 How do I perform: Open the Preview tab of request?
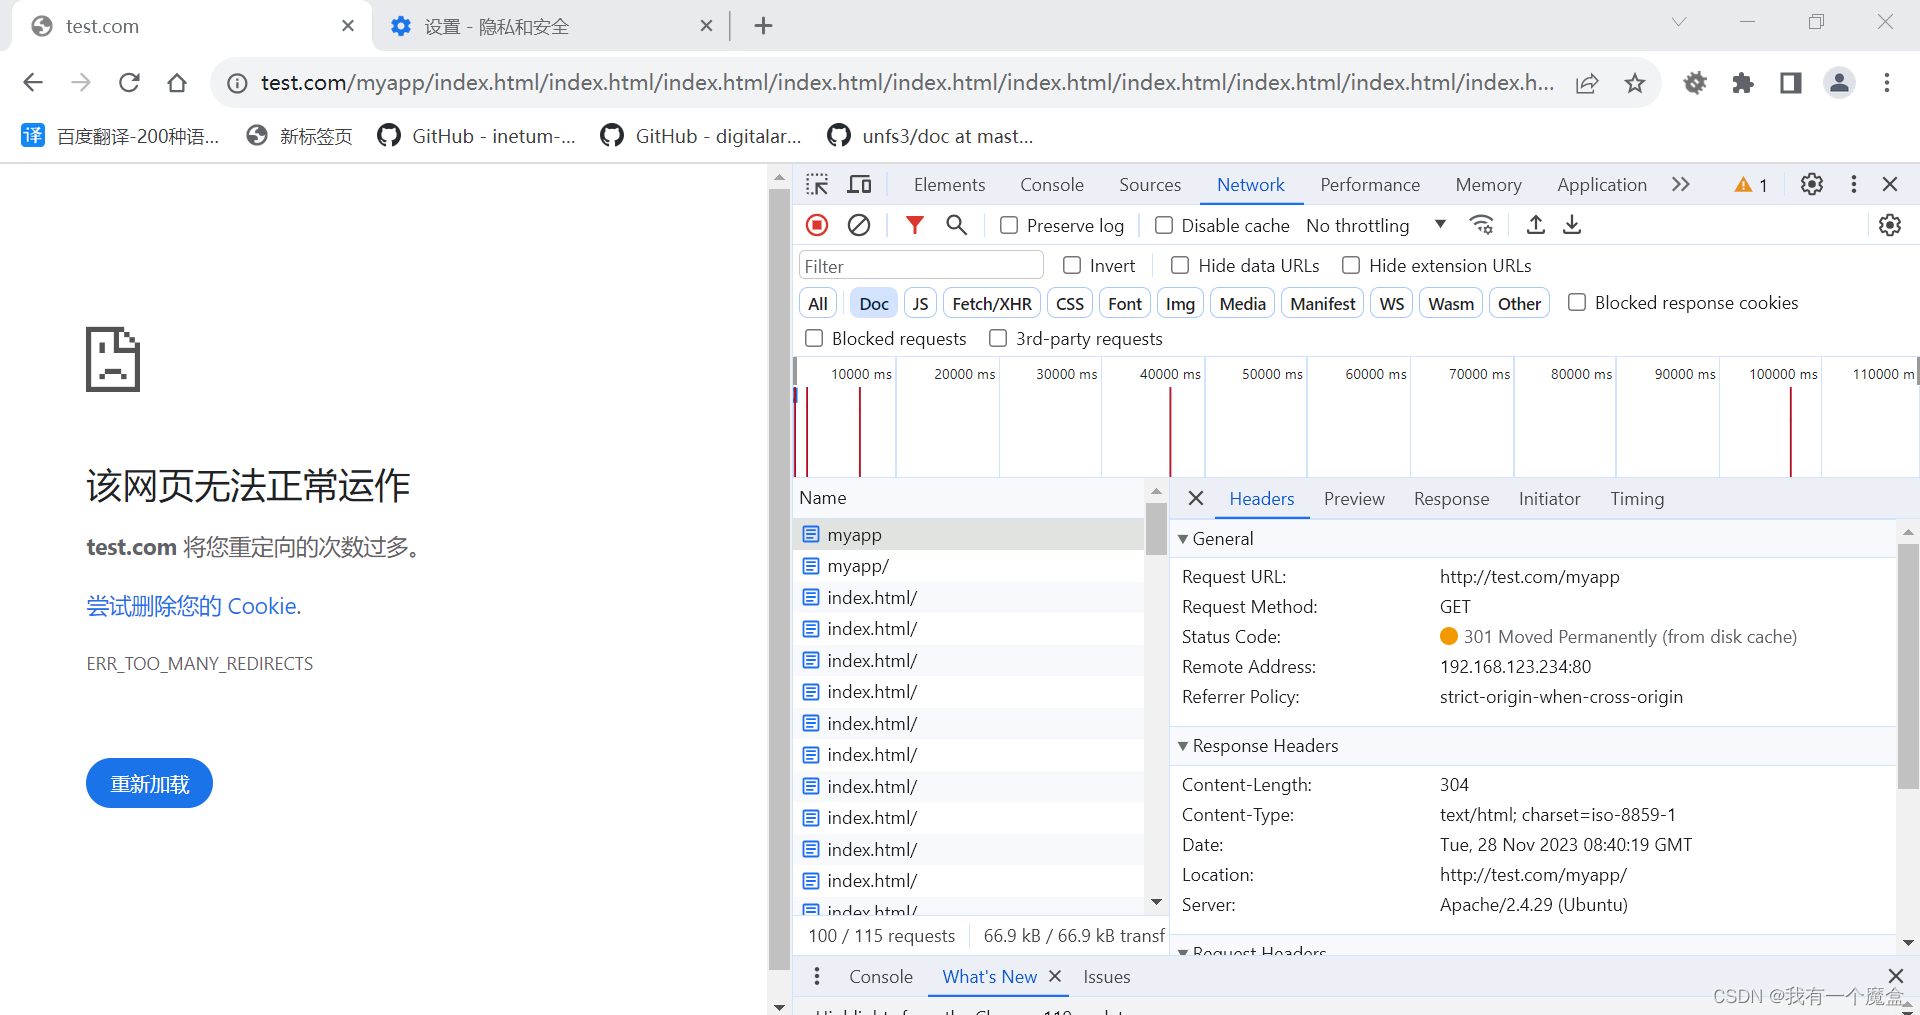pos(1354,499)
